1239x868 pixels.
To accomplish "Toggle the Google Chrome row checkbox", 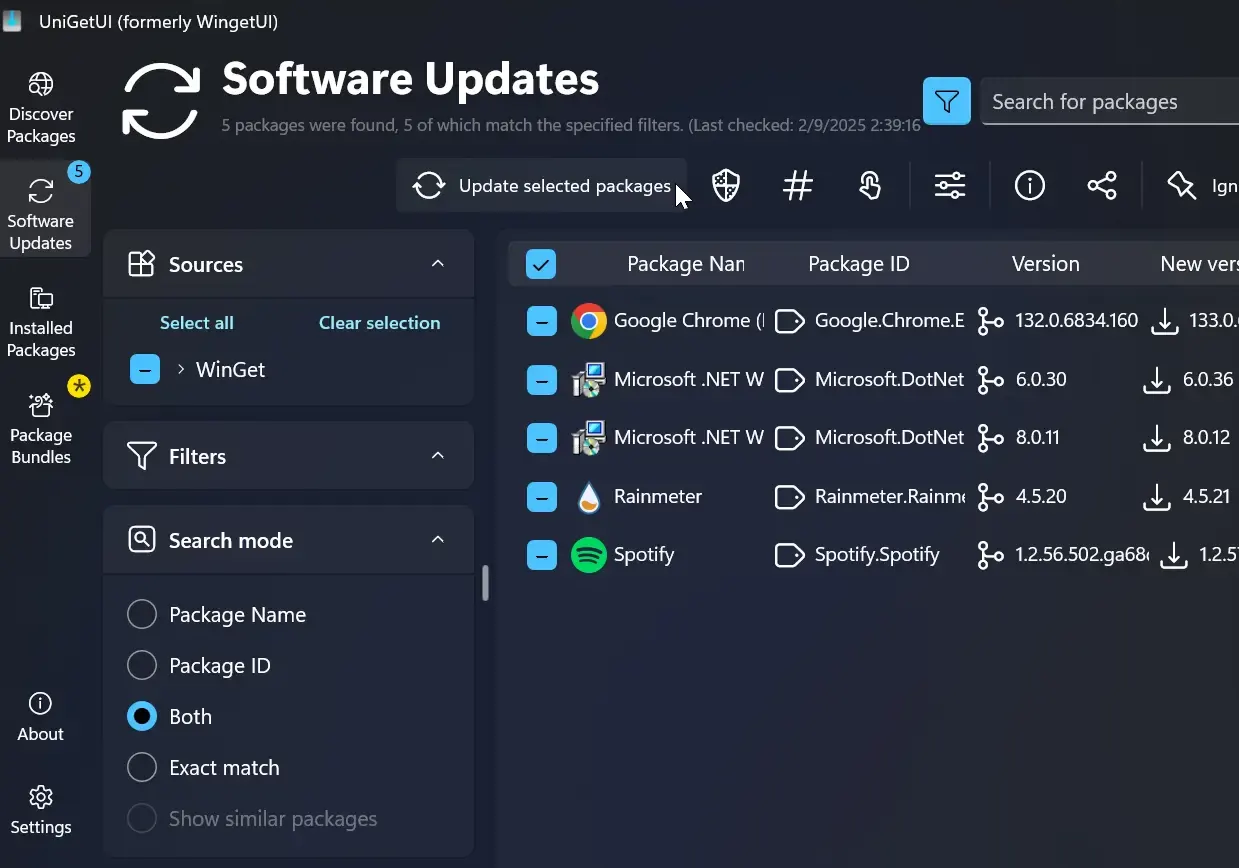I will click(541, 321).
